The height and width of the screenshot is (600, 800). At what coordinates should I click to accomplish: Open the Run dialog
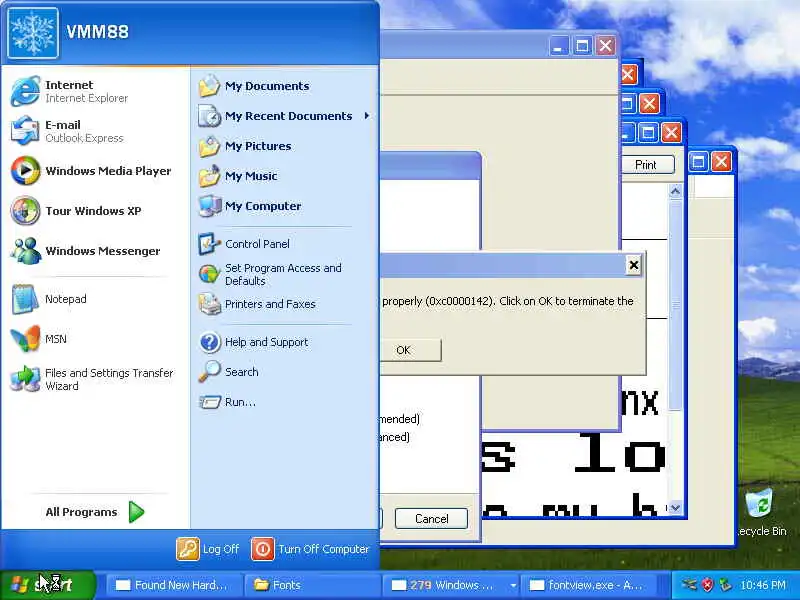click(283, 402)
